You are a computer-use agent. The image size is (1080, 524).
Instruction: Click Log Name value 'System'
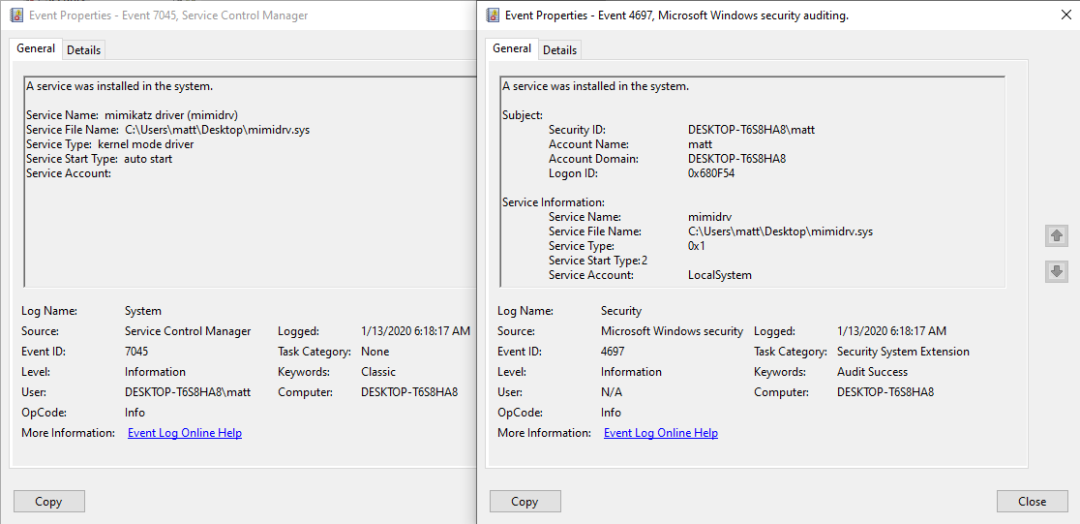(143, 311)
